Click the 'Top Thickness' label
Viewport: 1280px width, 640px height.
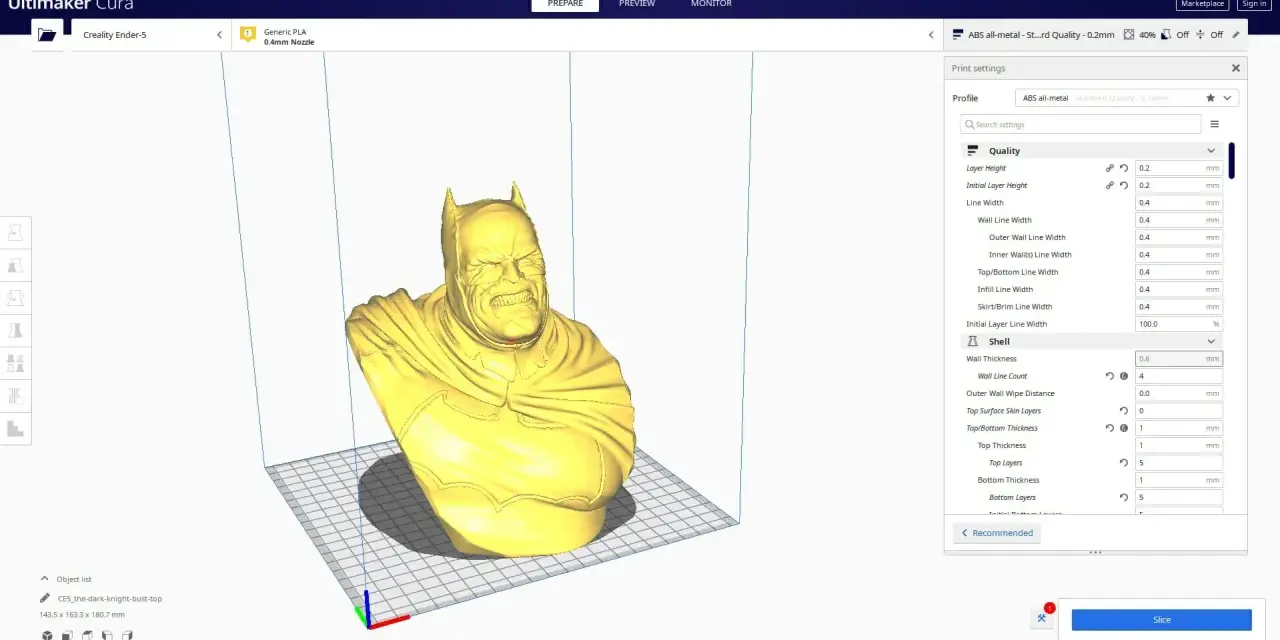[x=1001, y=445]
